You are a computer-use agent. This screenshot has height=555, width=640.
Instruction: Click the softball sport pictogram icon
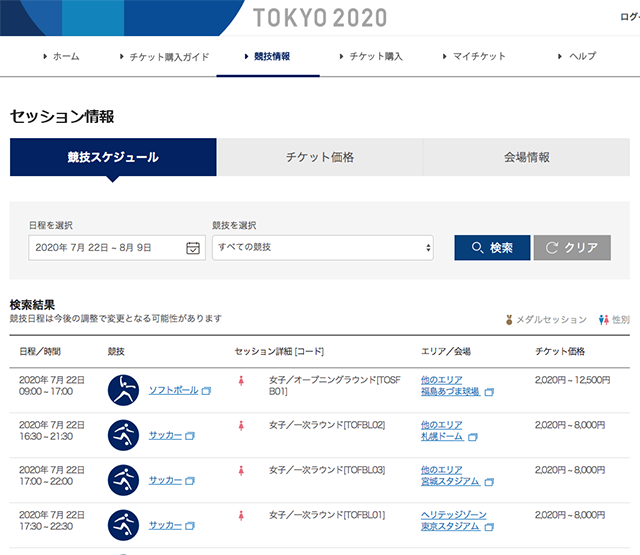123,390
